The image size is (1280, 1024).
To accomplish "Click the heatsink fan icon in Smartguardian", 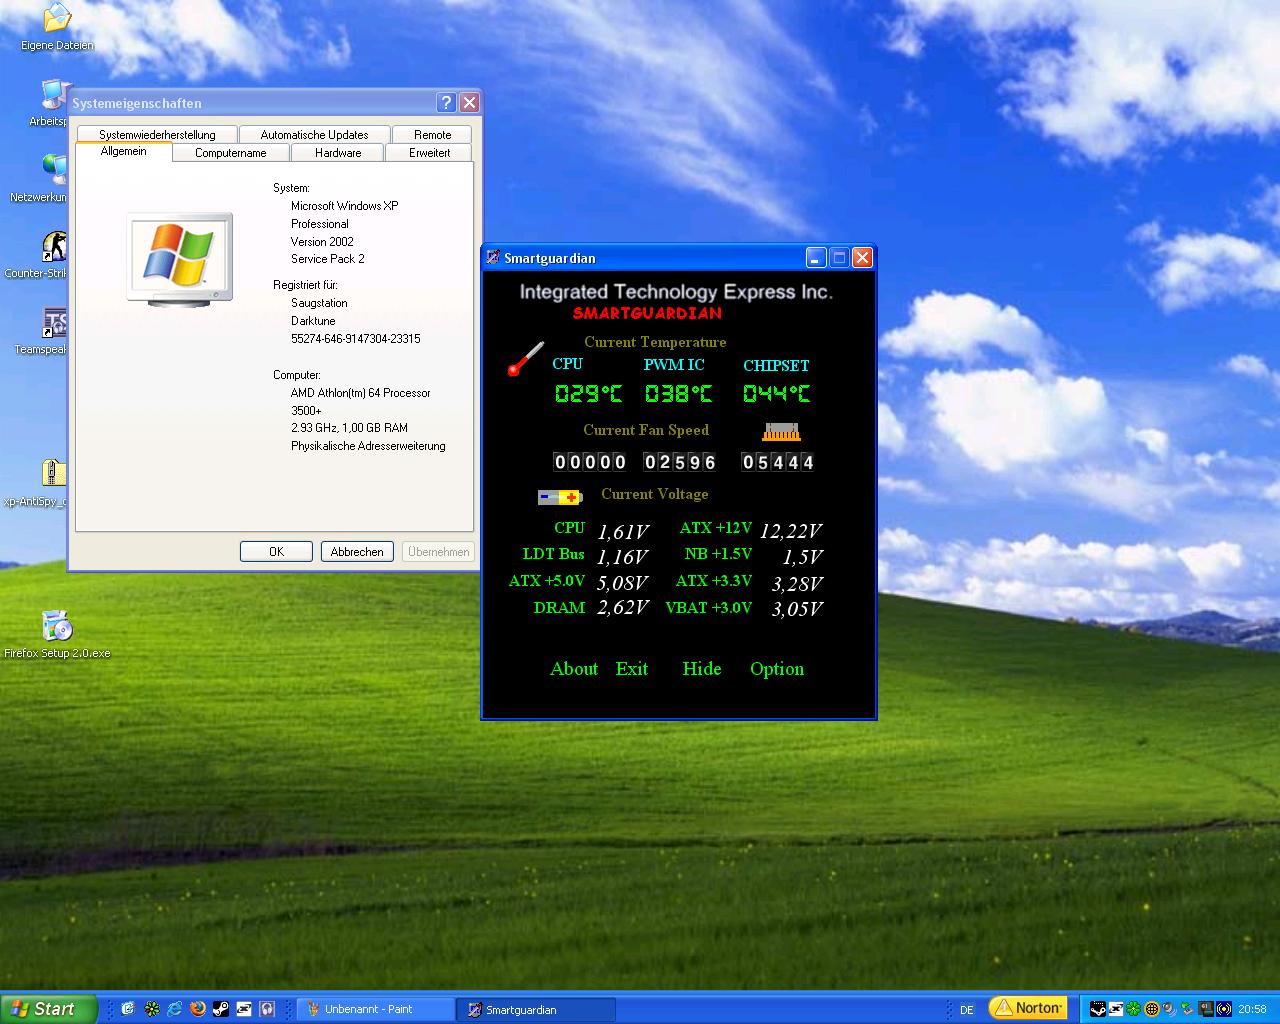I will tap(781, 432).
